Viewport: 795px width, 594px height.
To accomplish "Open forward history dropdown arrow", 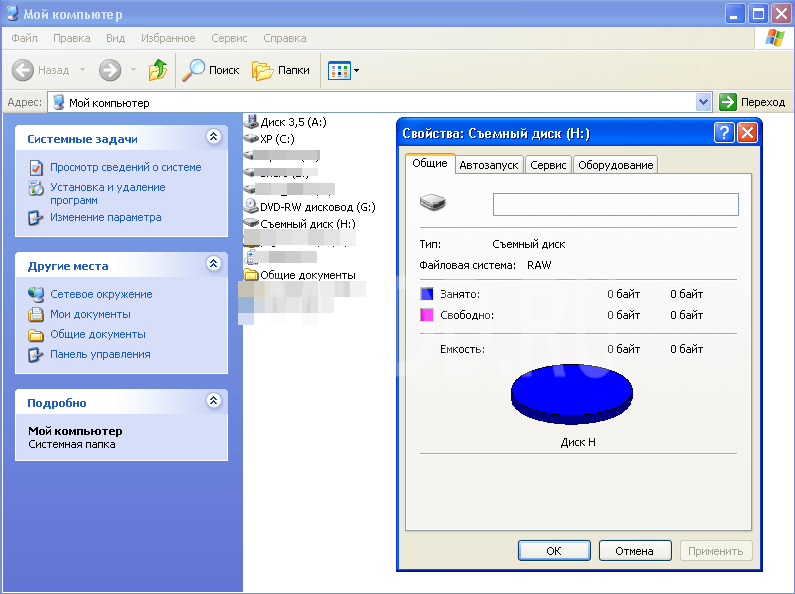I will 133,70.
